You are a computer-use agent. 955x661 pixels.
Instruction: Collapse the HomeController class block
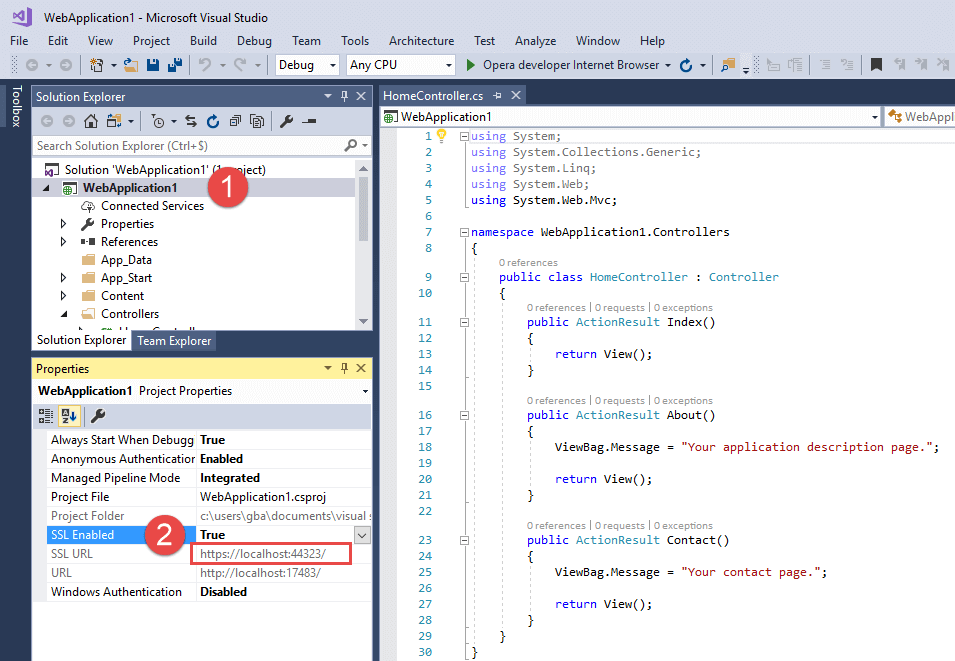(464, 277)
